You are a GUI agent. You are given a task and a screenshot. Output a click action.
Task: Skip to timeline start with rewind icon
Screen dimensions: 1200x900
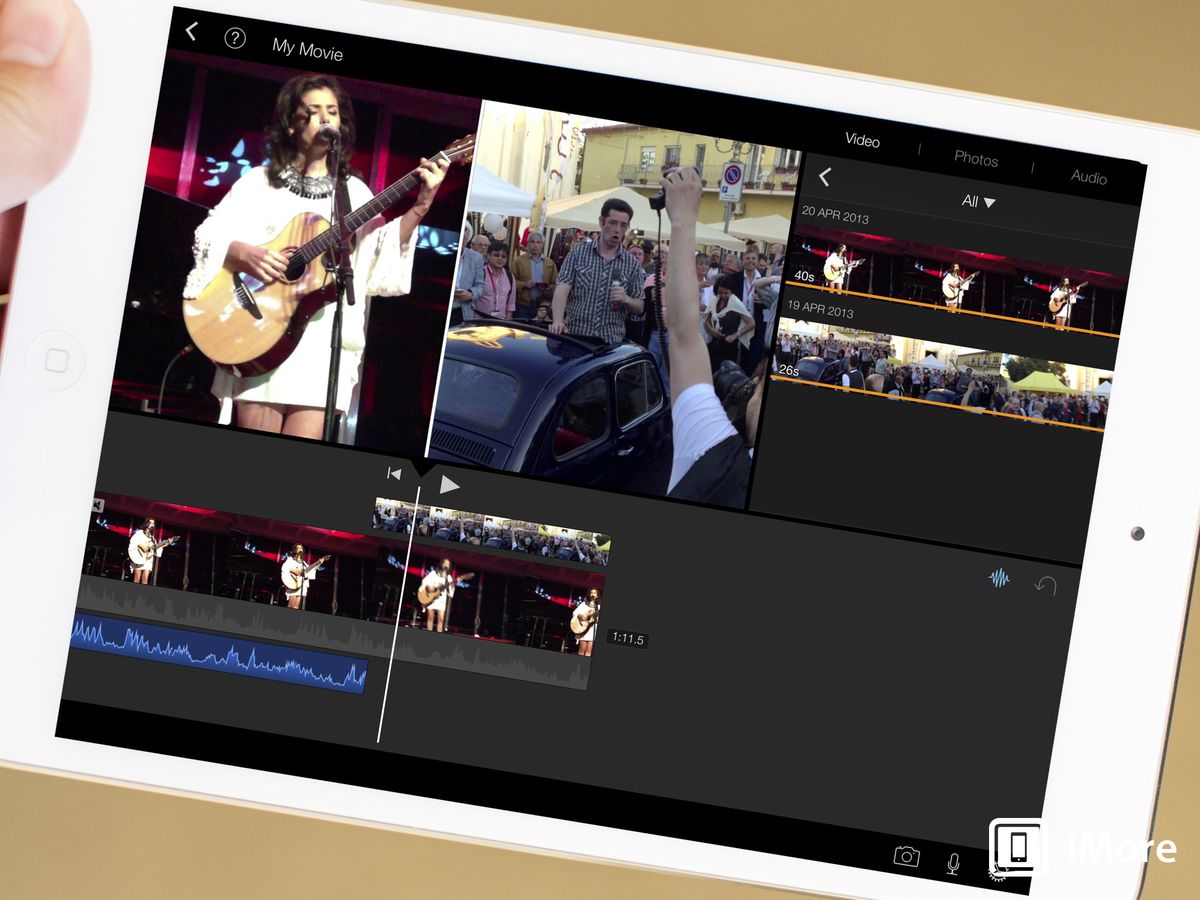(x=391, y=473)
